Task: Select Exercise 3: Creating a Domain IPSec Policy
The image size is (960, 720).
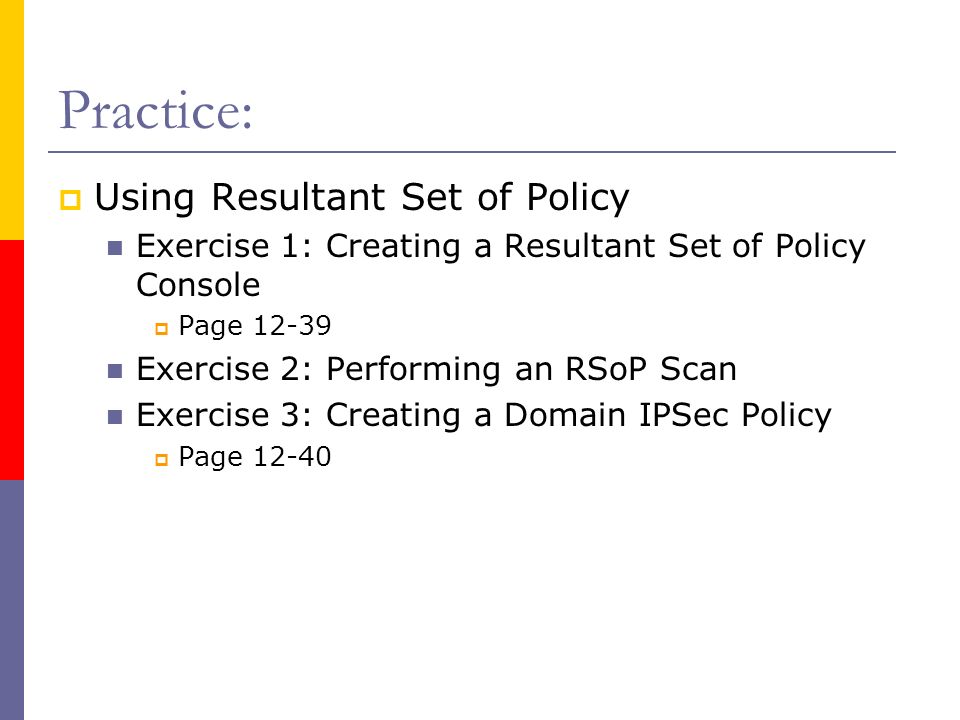Action: tap(484, 415)
